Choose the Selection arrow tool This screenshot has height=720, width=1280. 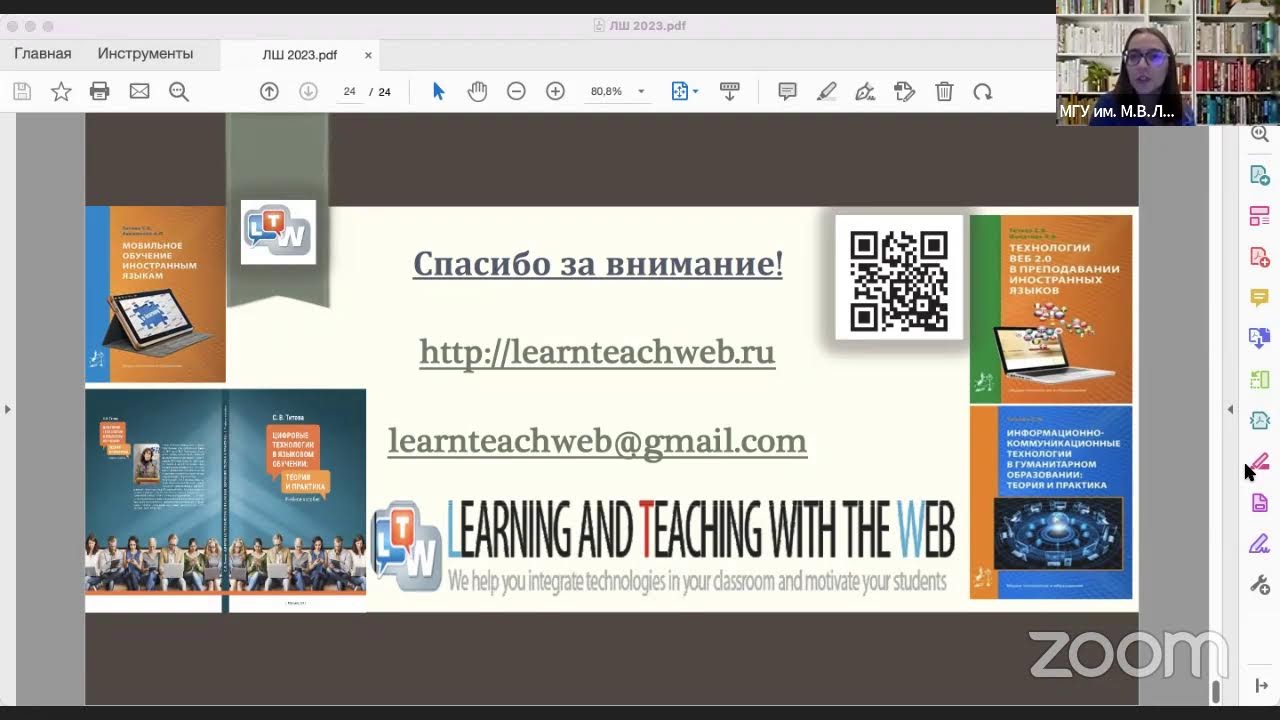point(438,92)
